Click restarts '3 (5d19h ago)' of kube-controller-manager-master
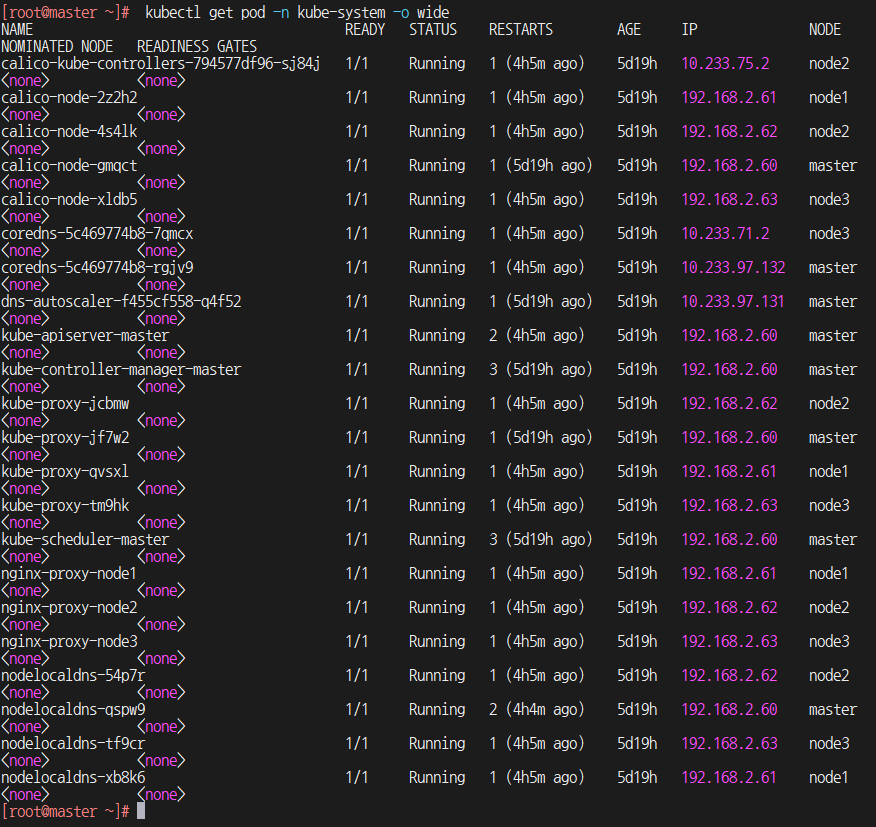The height and width of the screenshot is (827, 876). [x=540, y=370]
